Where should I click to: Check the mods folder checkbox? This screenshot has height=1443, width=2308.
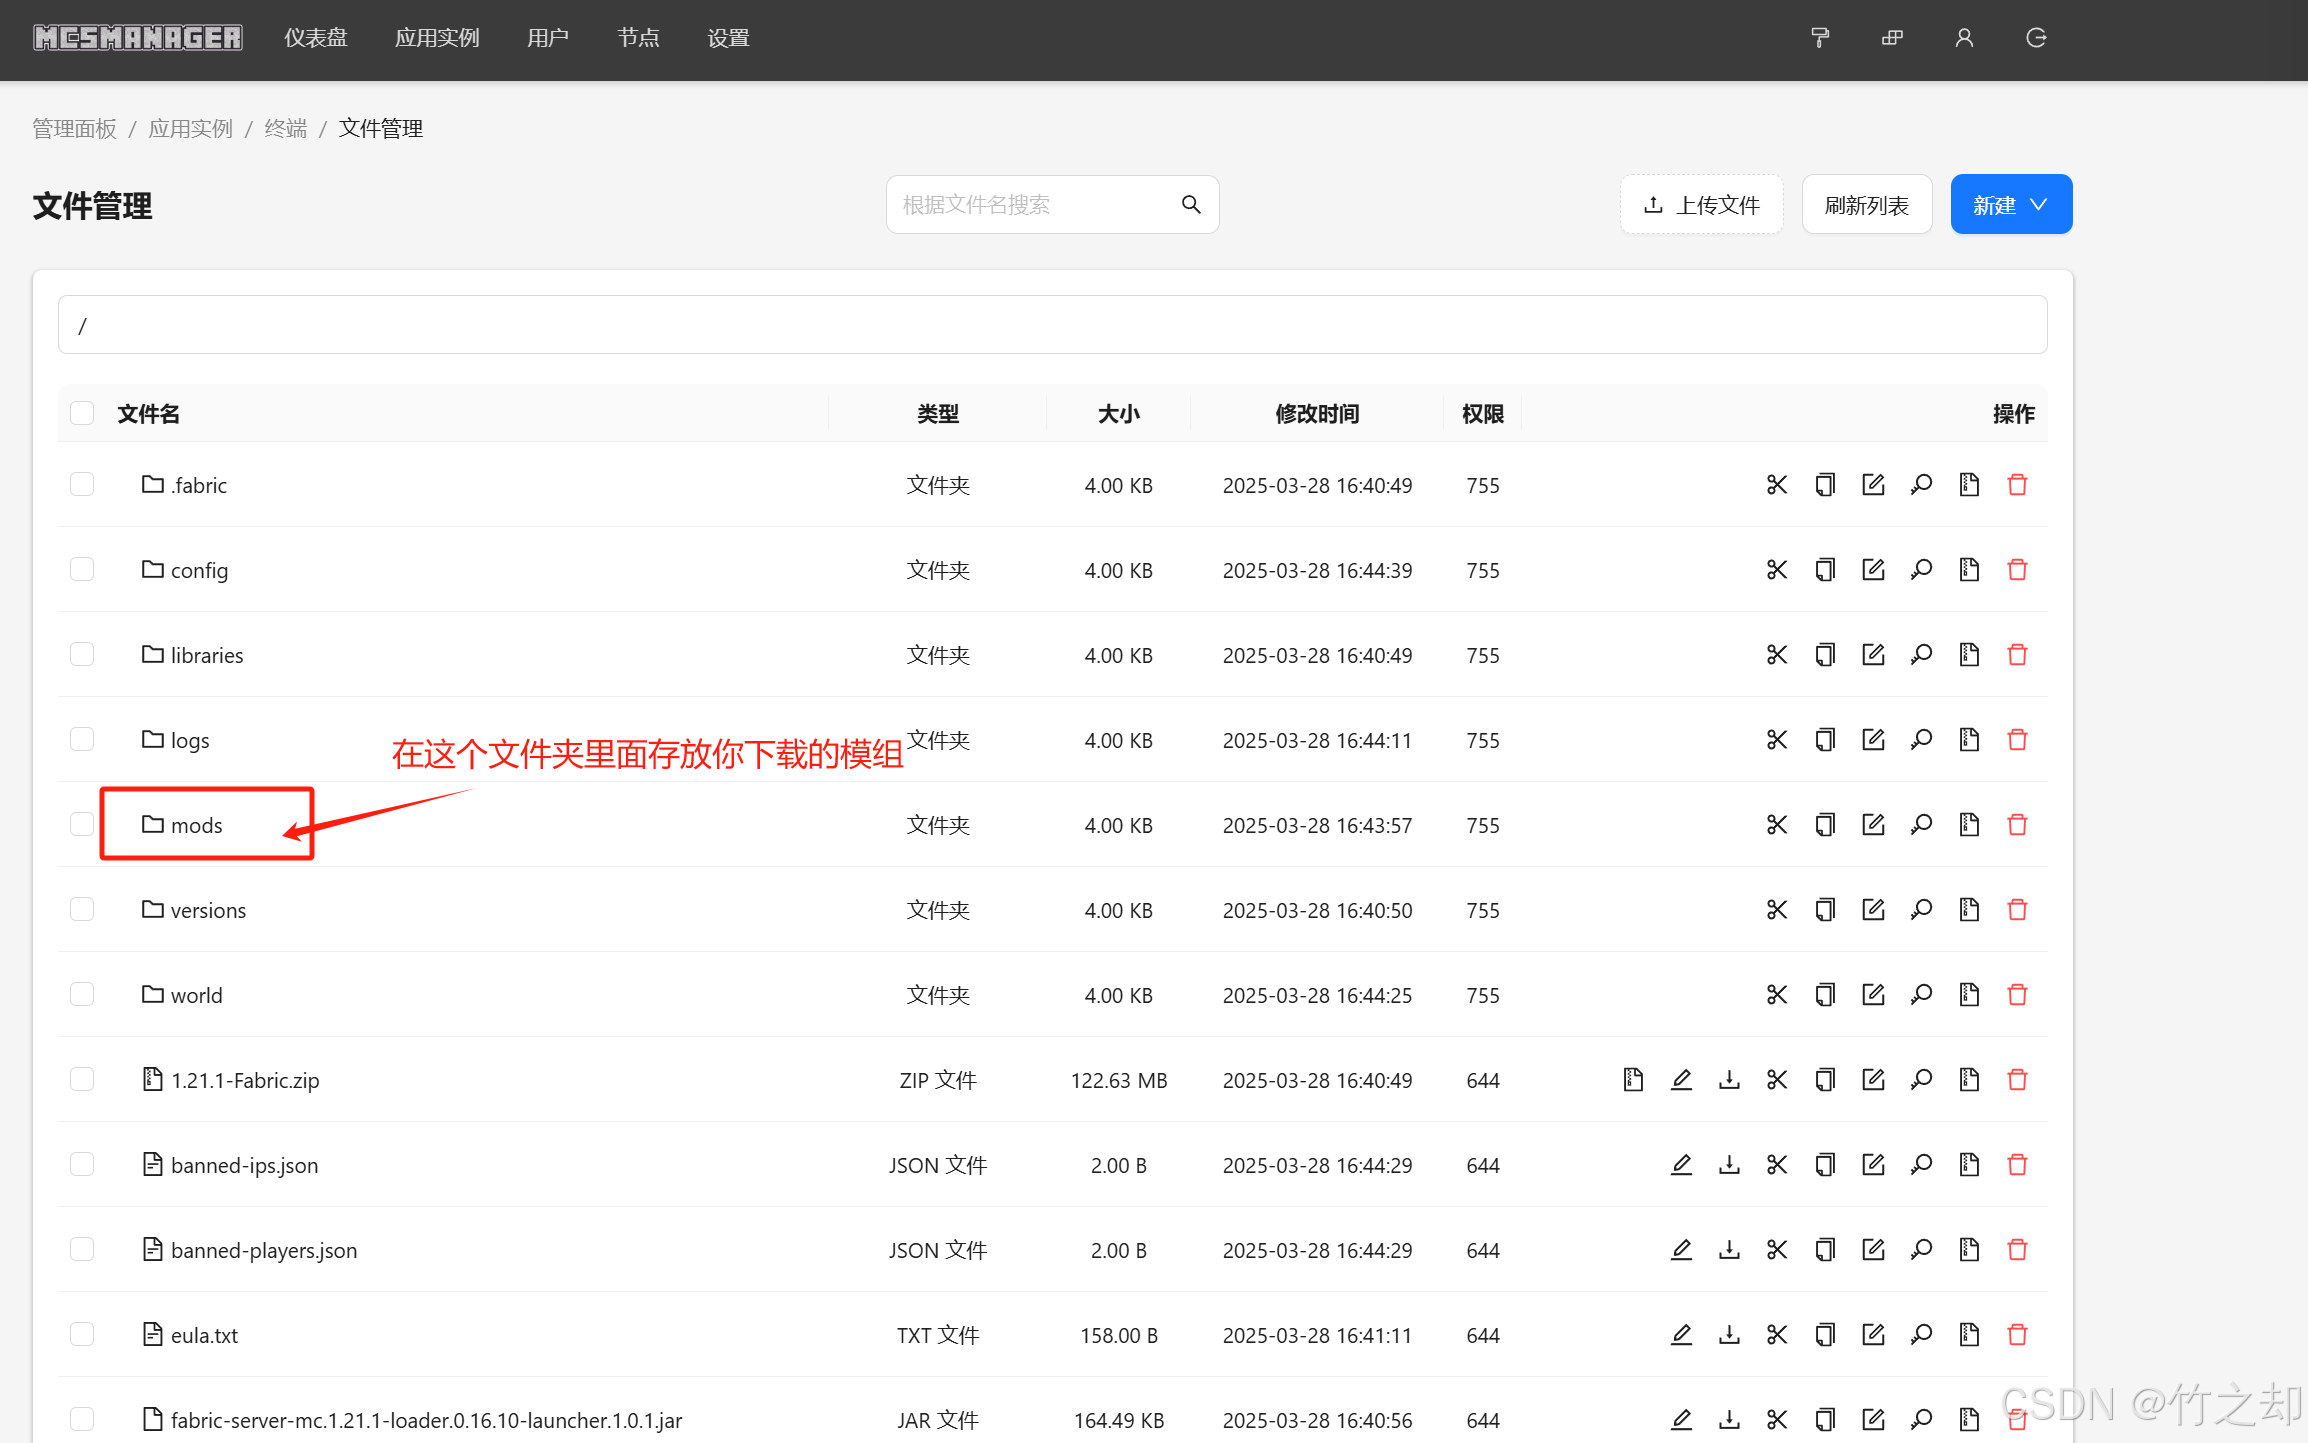pyautogui.click(x=82, y=825)
